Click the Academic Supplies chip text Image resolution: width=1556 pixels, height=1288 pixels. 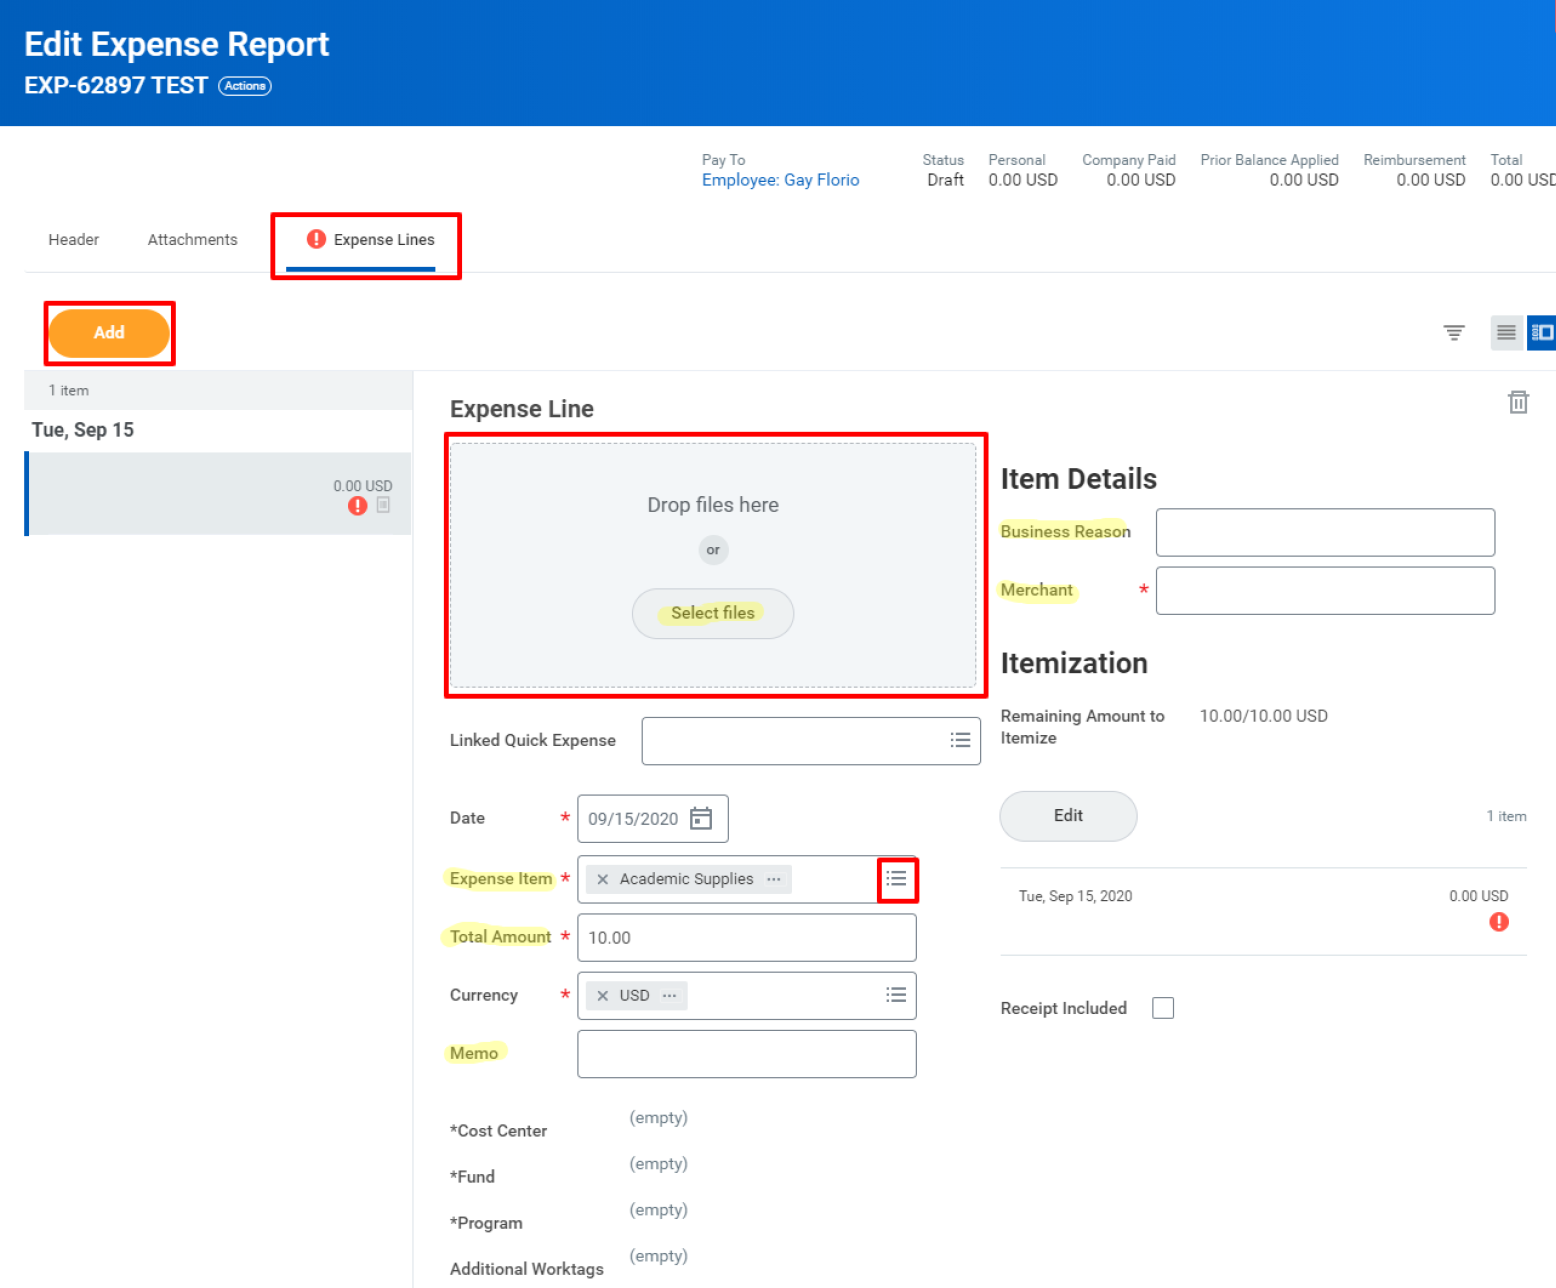click(x=686, y=879)
